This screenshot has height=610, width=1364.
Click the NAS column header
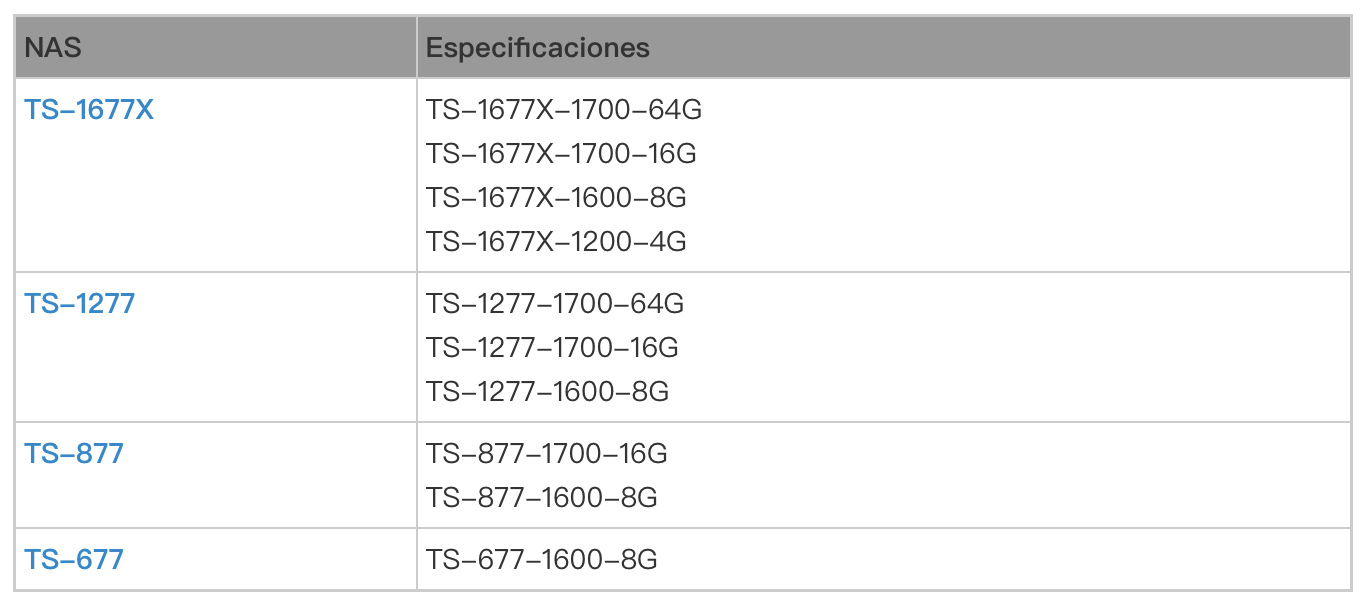pyautogui.click(x=53, y=47)
